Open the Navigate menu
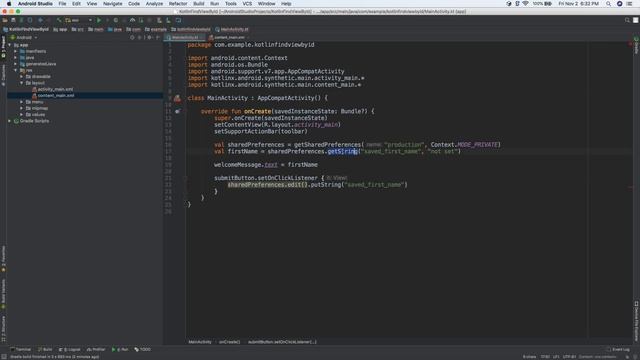The width and height of the screenshot is (640, 360). (112, 4)
